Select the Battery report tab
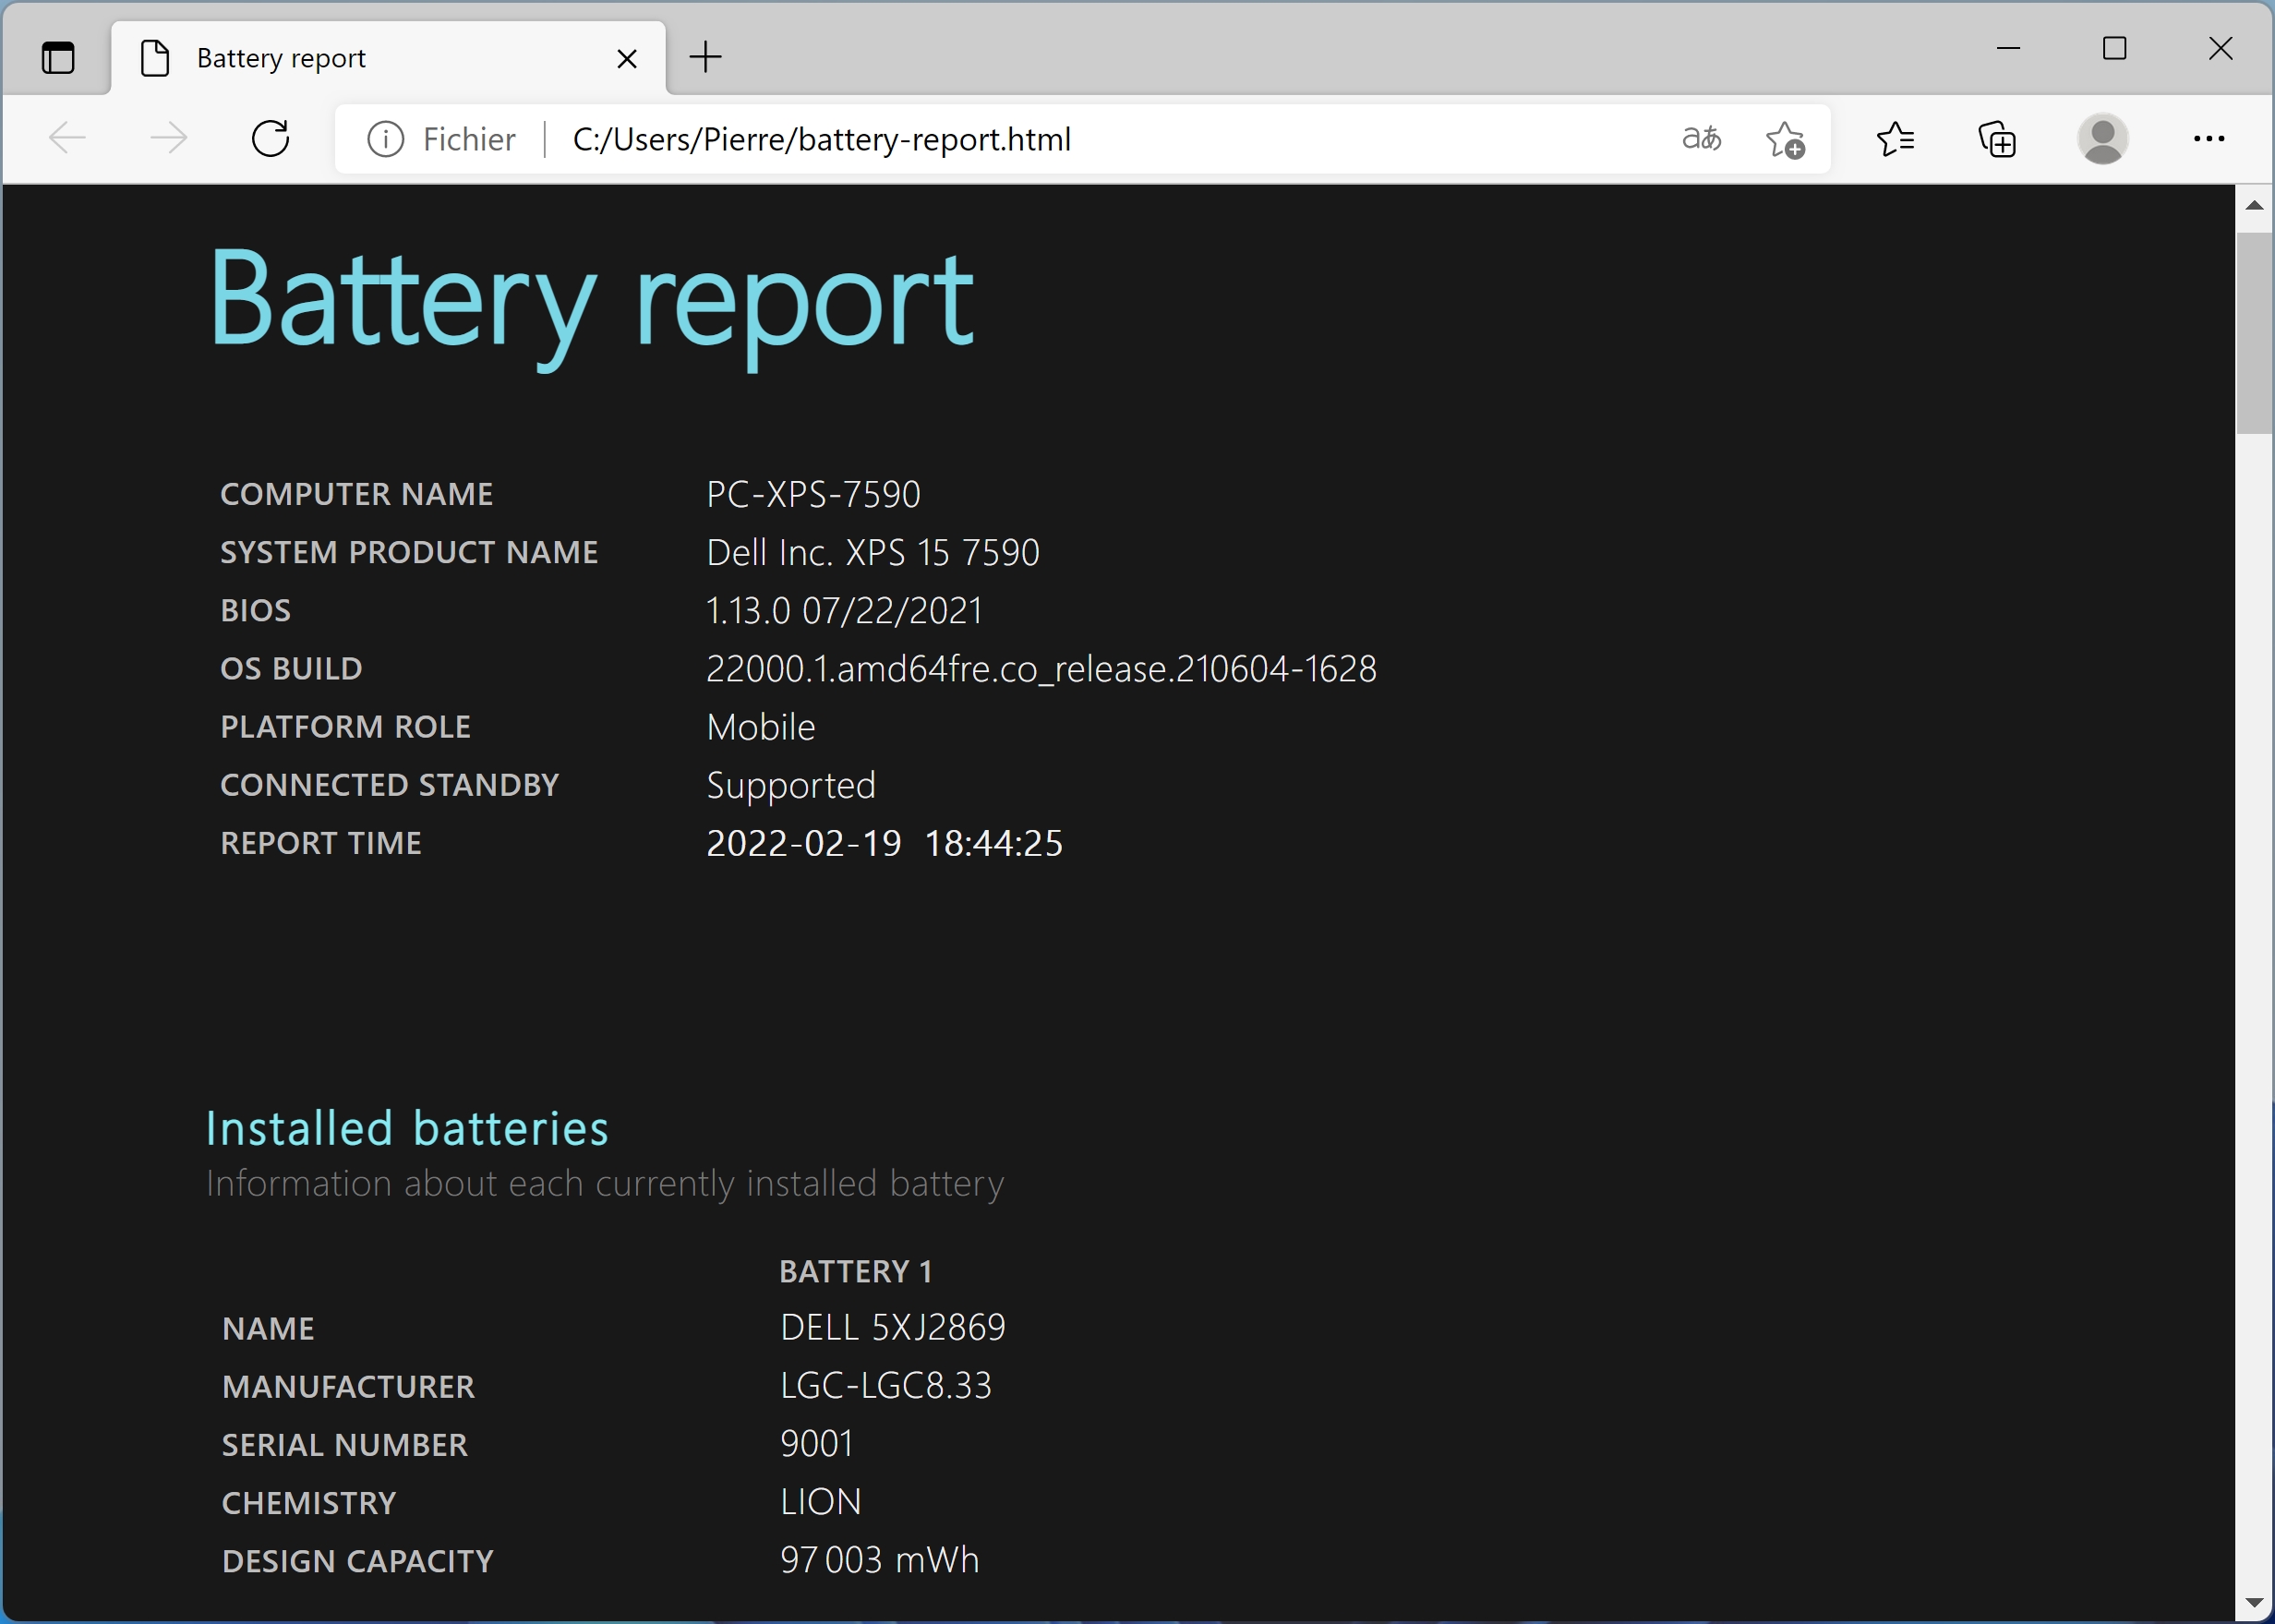Image resolution: width=2275 pixels, height=1624 pixels. 388,57
